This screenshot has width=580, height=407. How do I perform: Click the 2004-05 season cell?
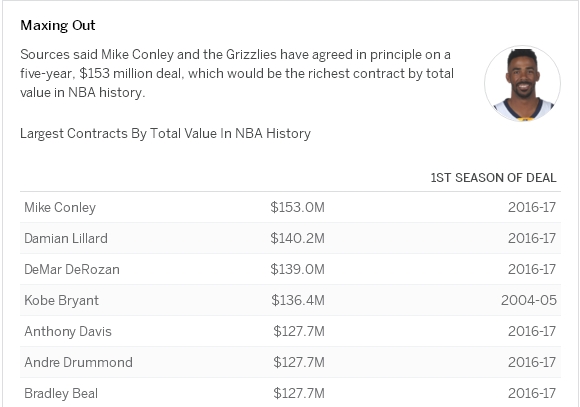pyautogui.click(x=529, y=300)
